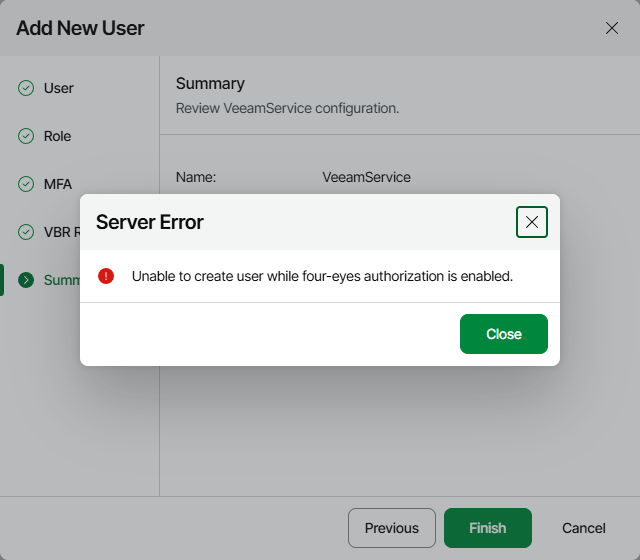The width and height of the screenshot is (640, 560).
Task: Click the green Close button
Action: [504, 334]
